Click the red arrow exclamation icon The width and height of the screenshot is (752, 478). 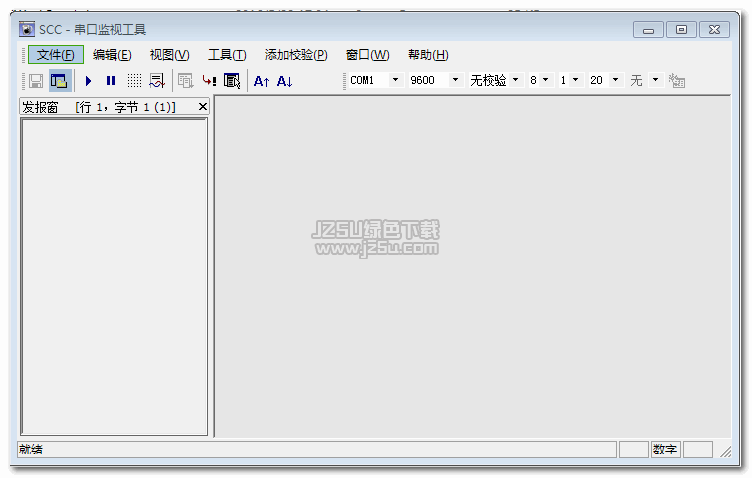(x=209, y=80)
